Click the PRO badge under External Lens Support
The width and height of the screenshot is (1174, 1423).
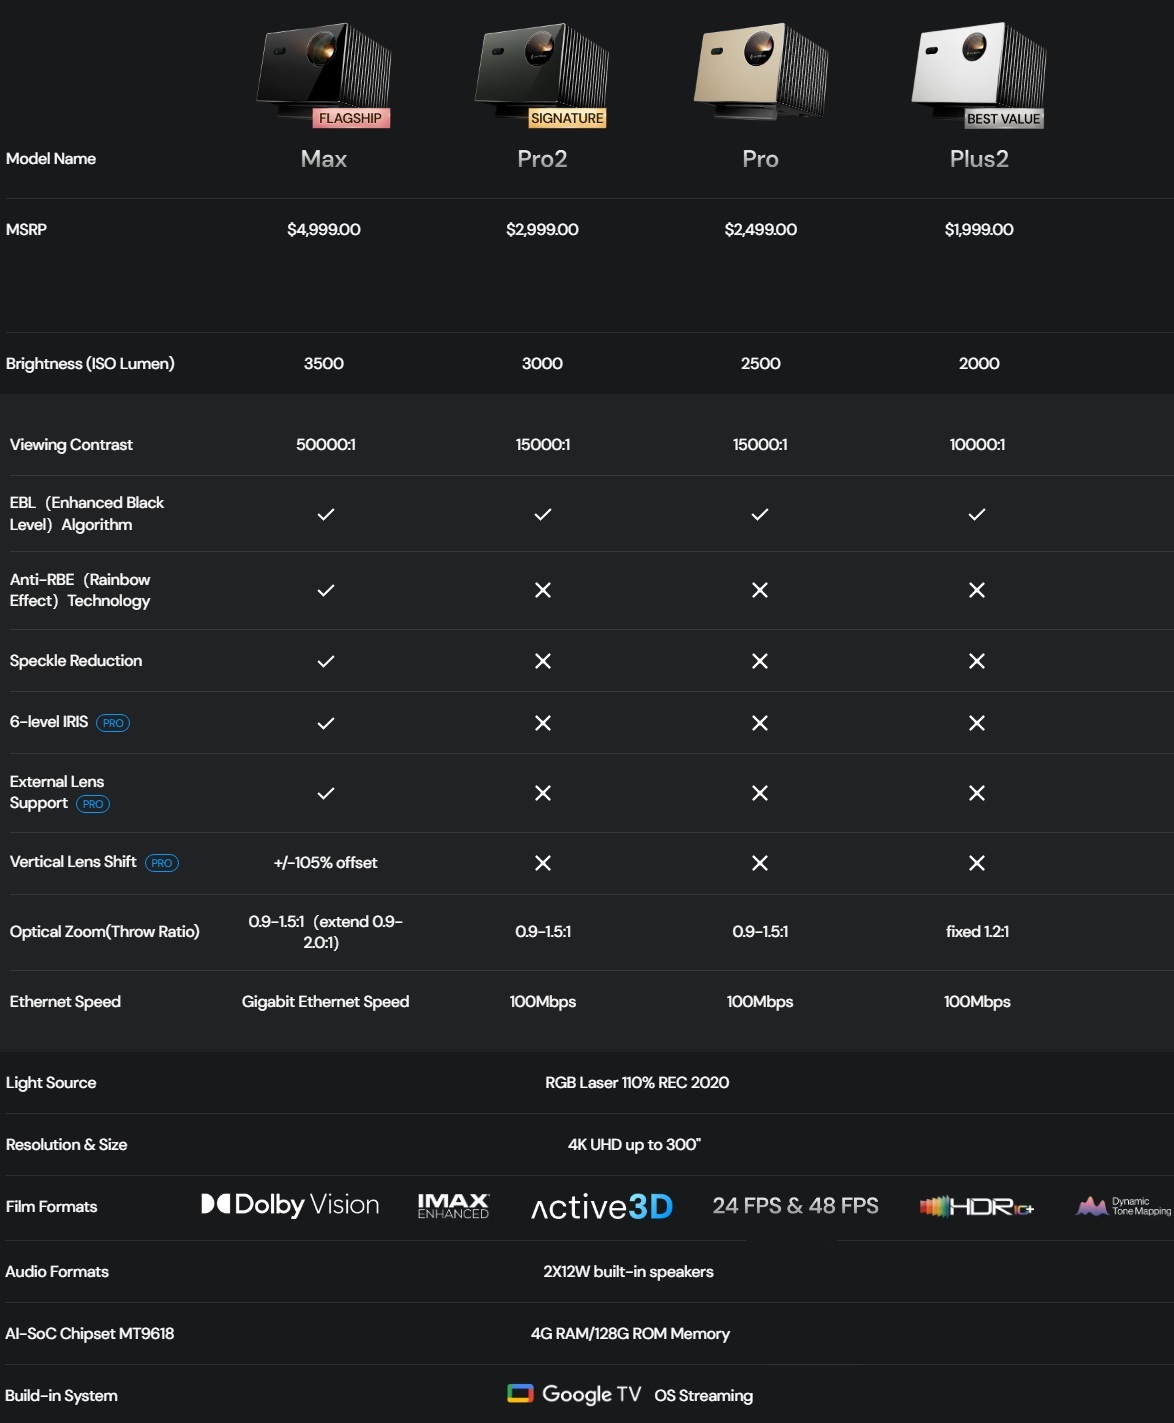coord(93,804)
